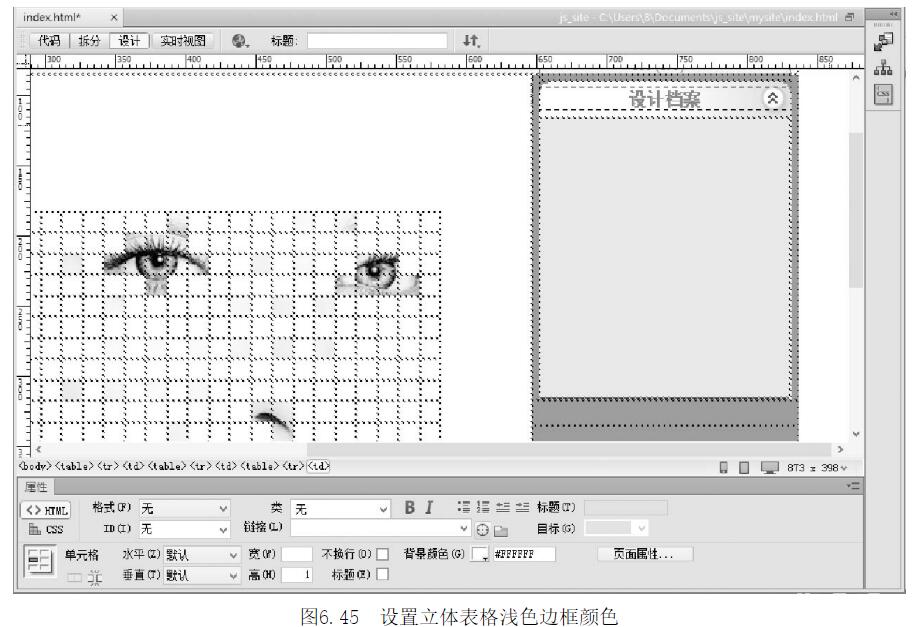Enable the 不换行 (no wrap) checkbox
The width and height of the screenshot is (921, 627).
(x=382, y=554)
